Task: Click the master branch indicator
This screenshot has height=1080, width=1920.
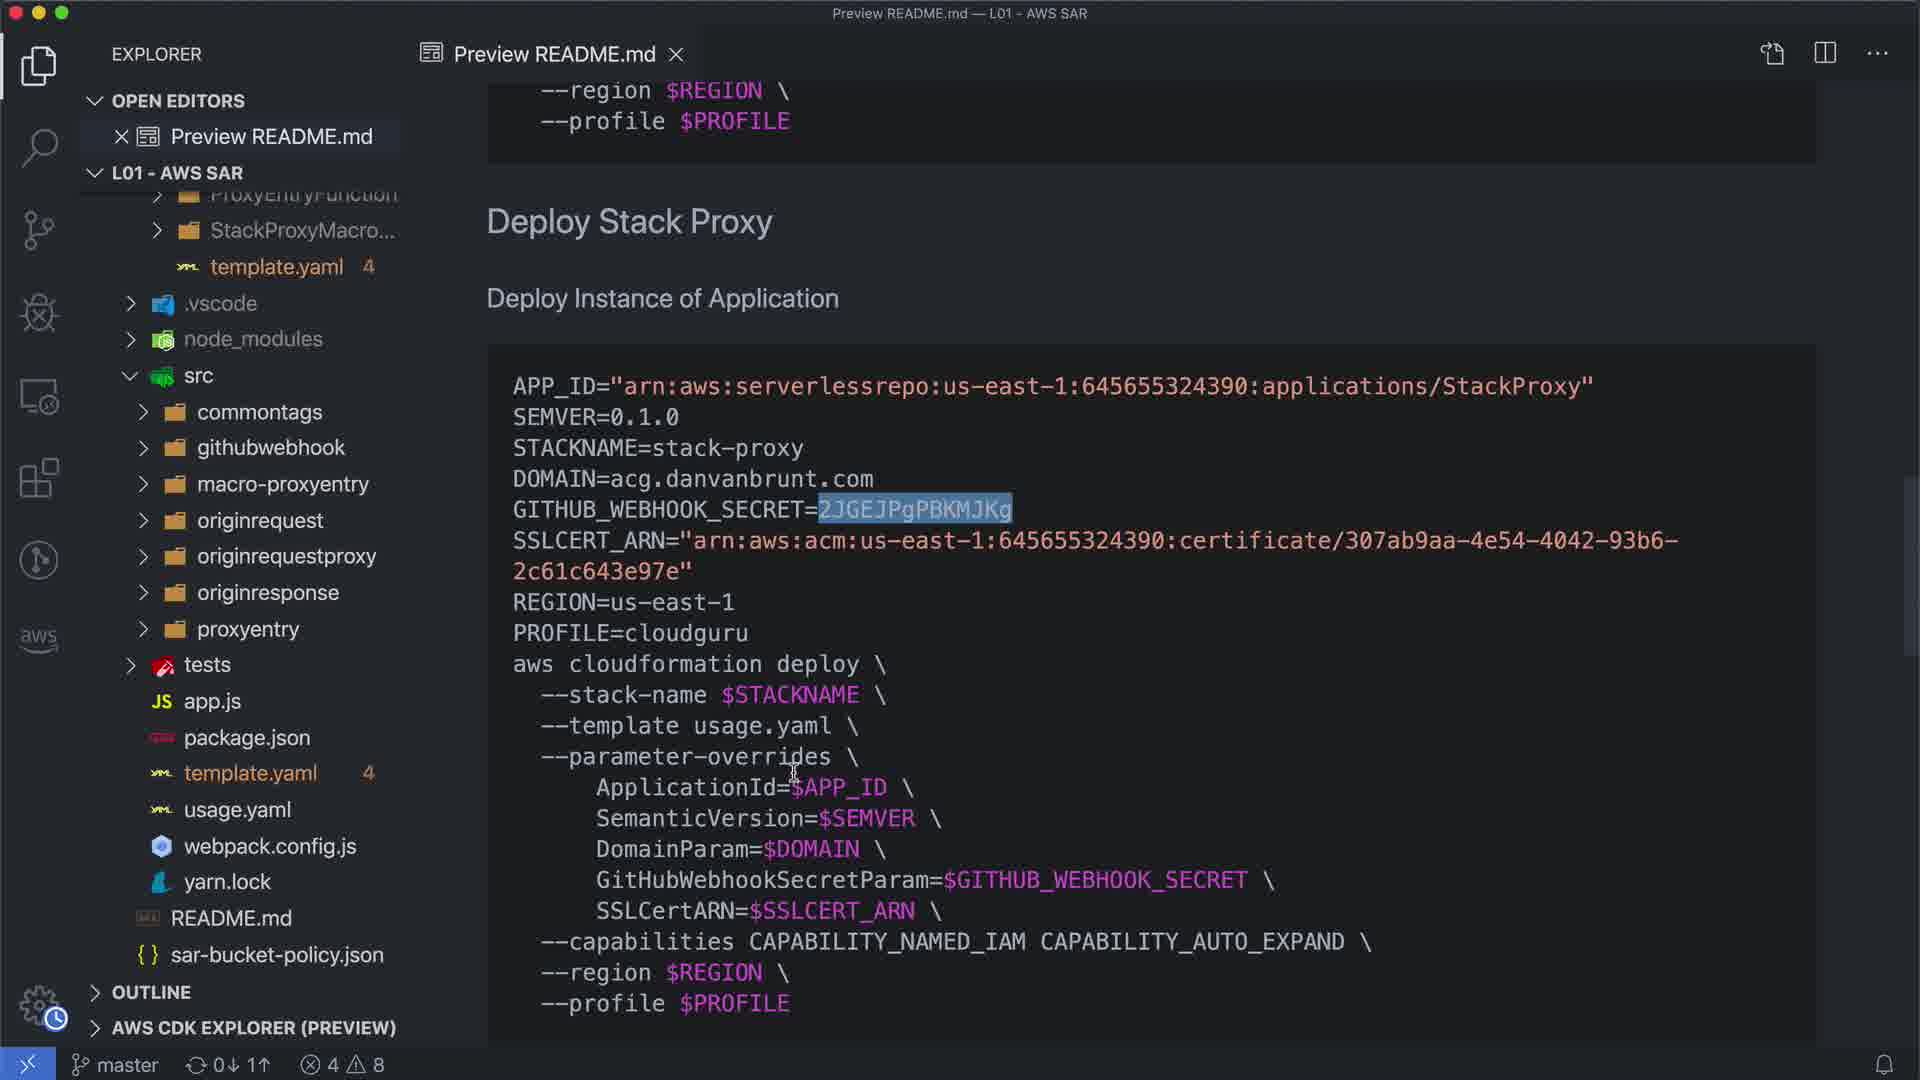Action: (x=115, y=1065)
